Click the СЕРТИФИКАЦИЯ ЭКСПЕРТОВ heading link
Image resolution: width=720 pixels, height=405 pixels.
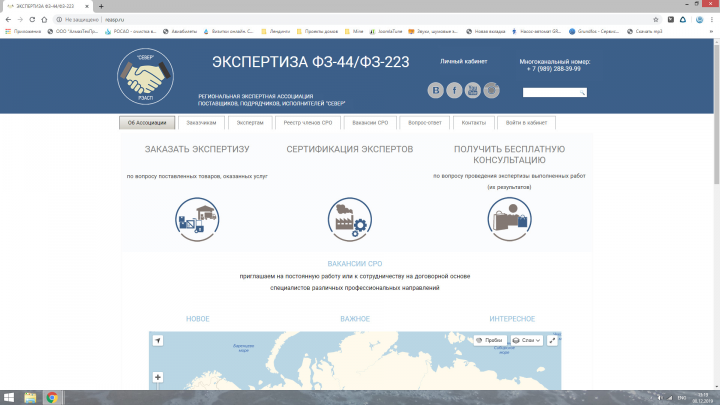point(349,149)
